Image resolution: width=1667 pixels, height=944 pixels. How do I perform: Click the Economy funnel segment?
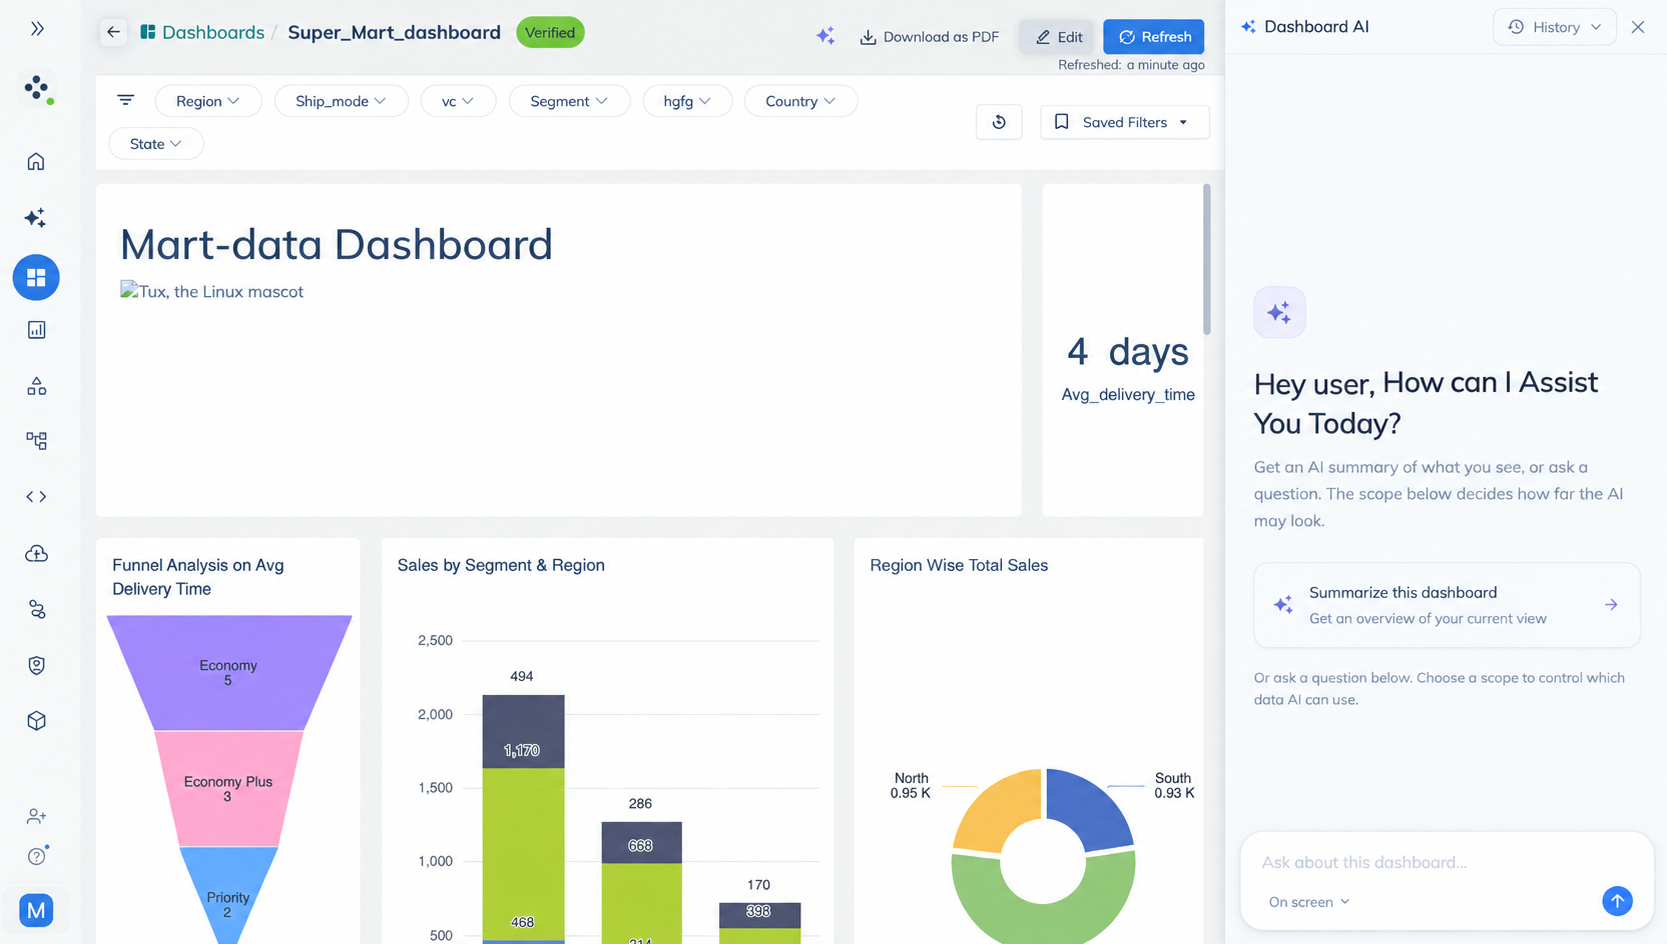click(229, 672)
